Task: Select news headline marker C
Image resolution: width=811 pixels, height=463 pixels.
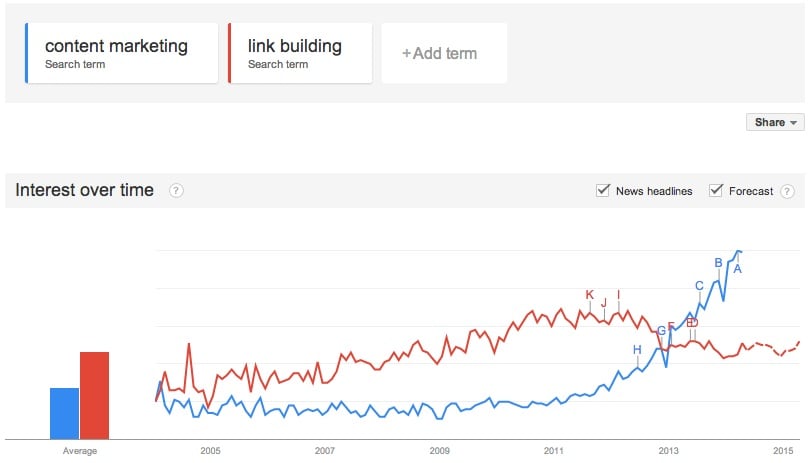Action: pos(699,286)
